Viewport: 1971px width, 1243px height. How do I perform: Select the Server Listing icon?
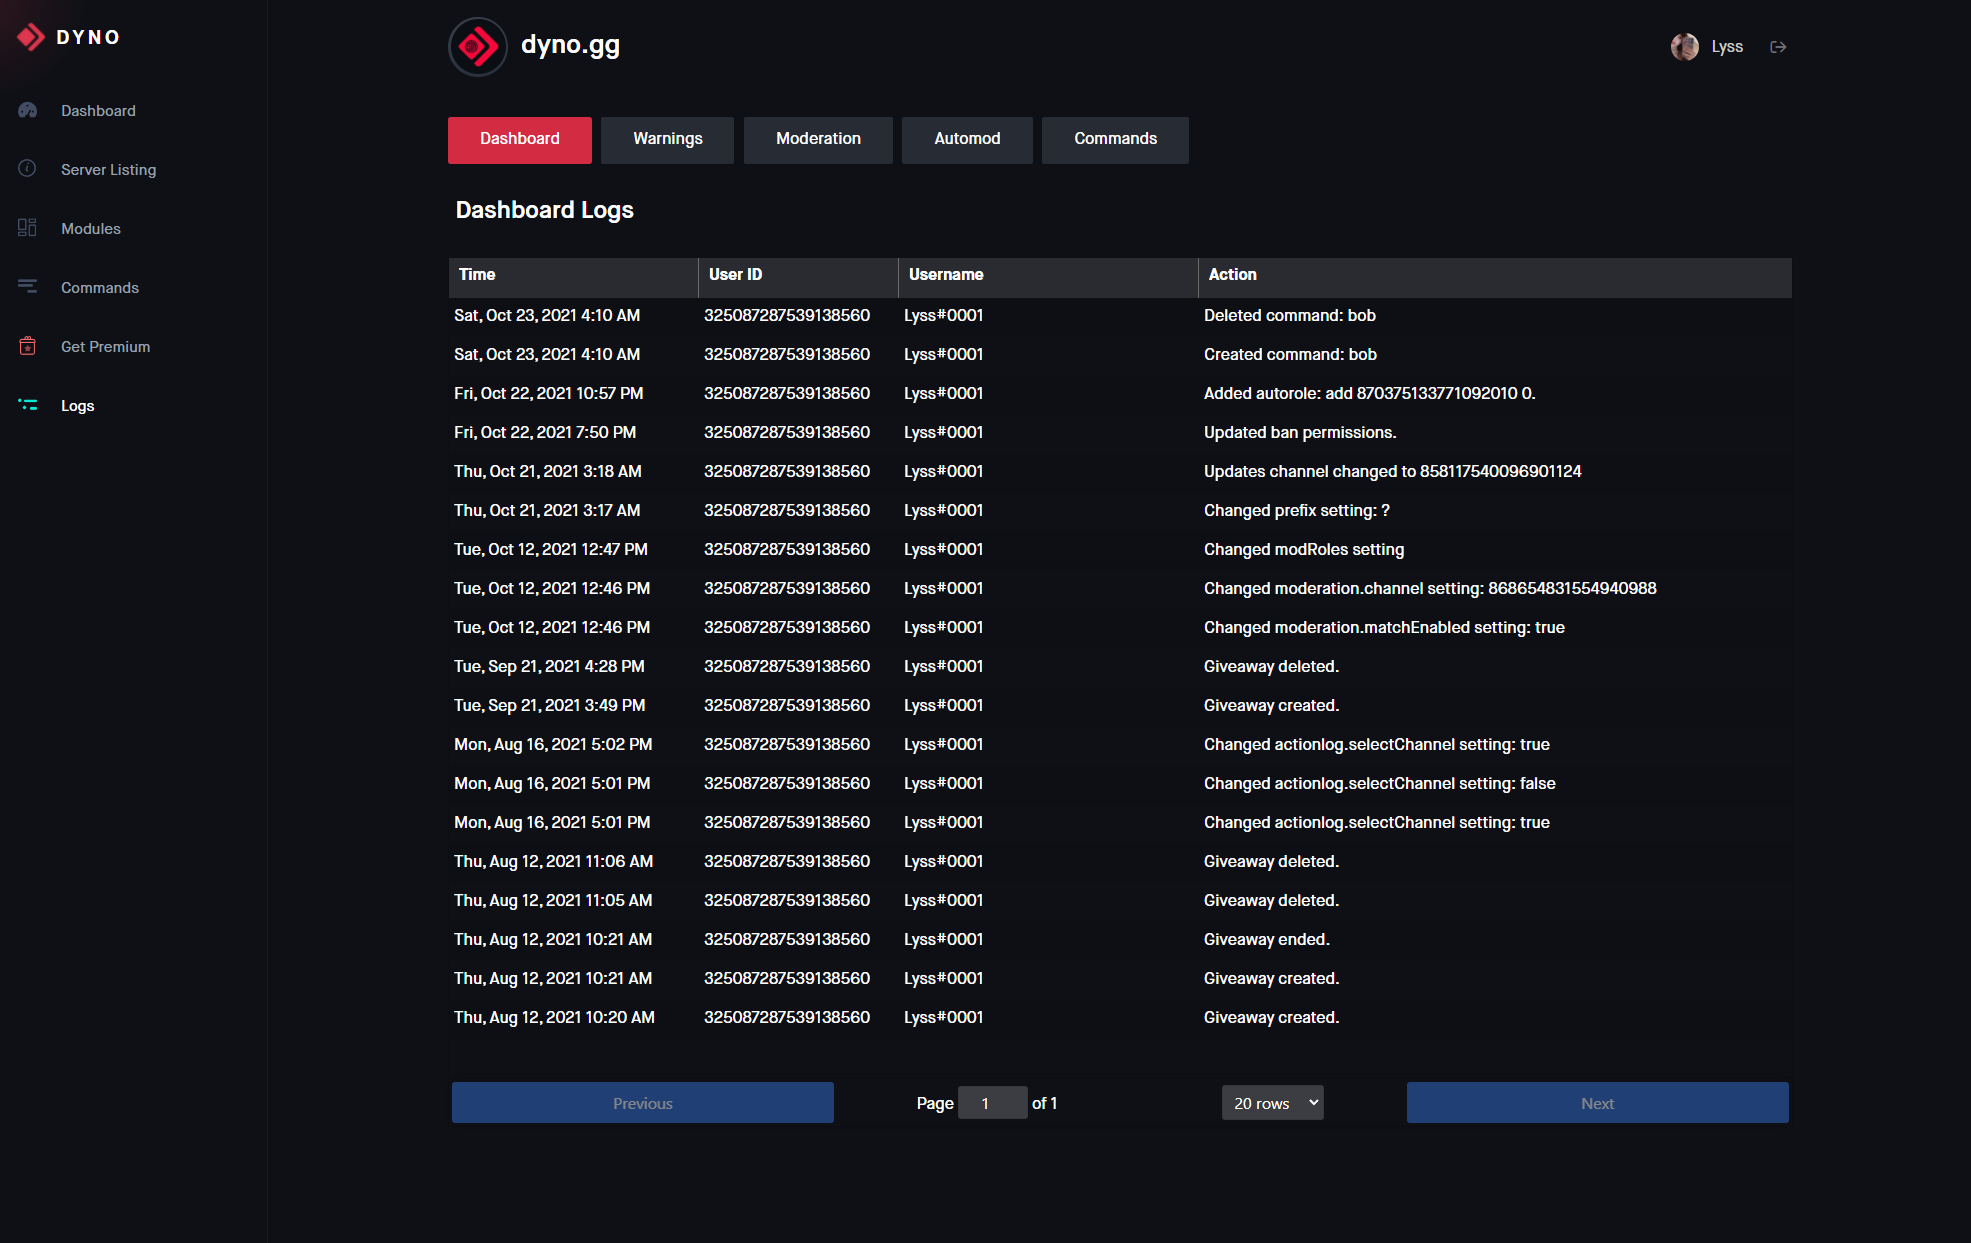coord(26,168)
